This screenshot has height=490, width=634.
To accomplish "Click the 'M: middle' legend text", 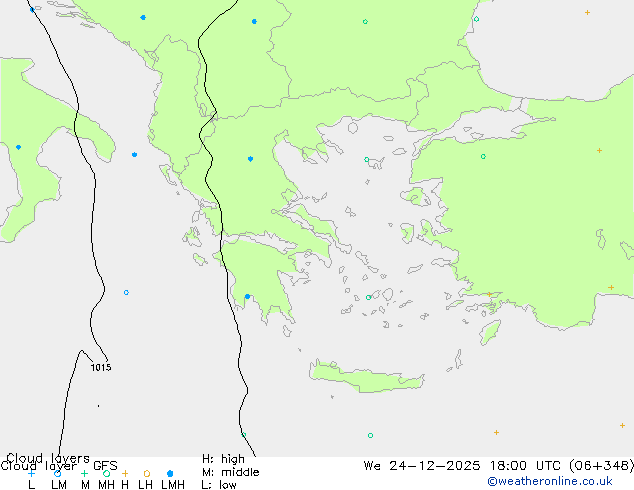I will click(x=230, y=472).
